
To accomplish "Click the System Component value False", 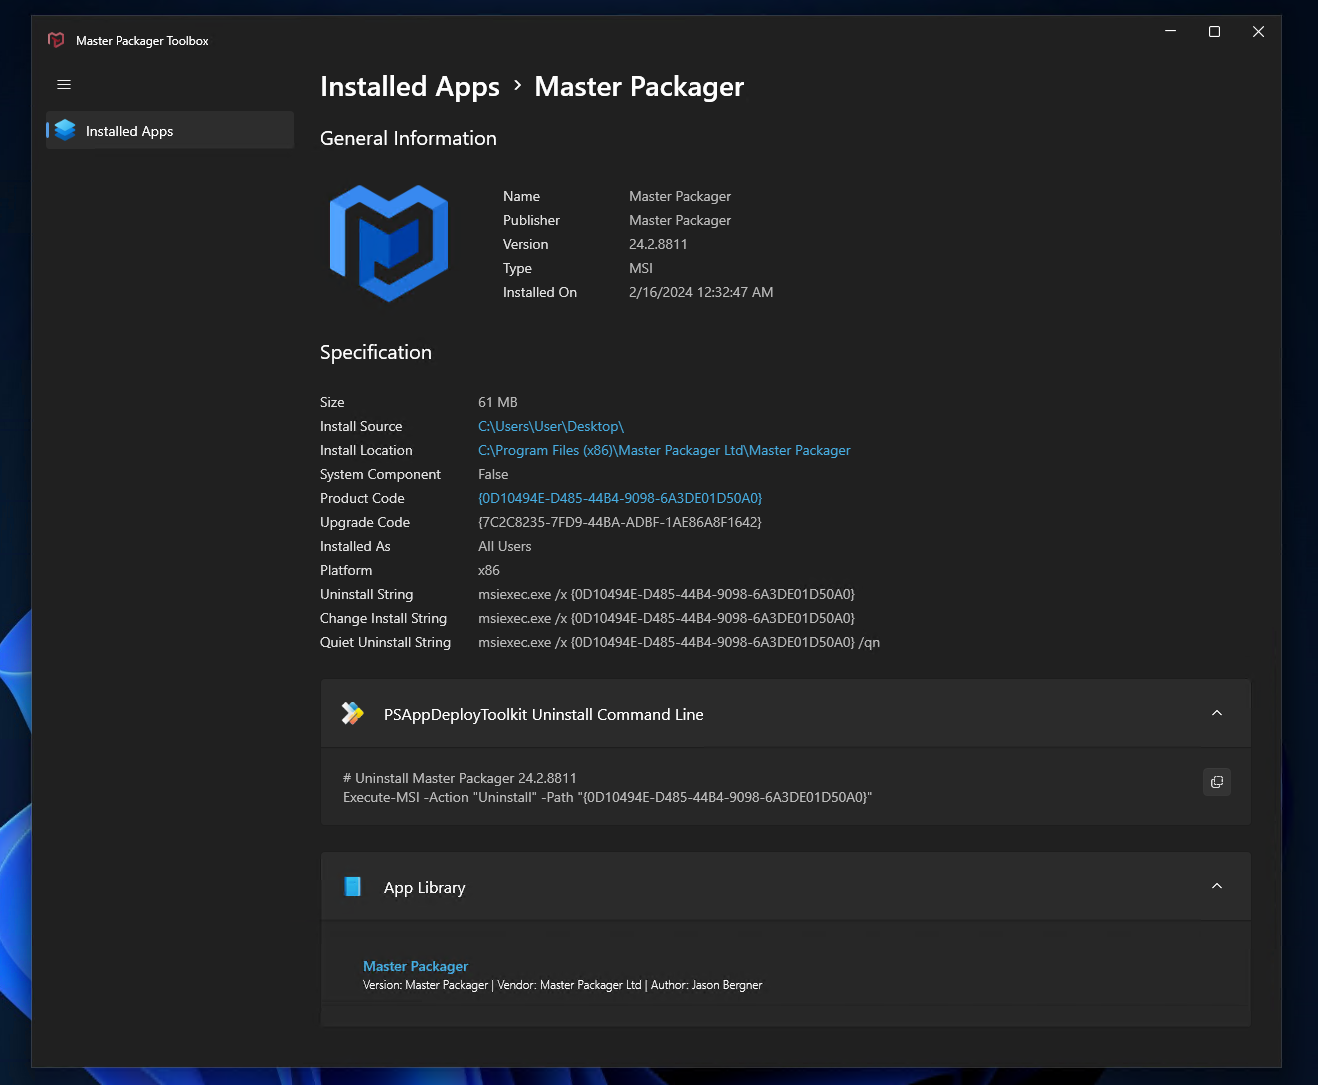I will 493,474.
